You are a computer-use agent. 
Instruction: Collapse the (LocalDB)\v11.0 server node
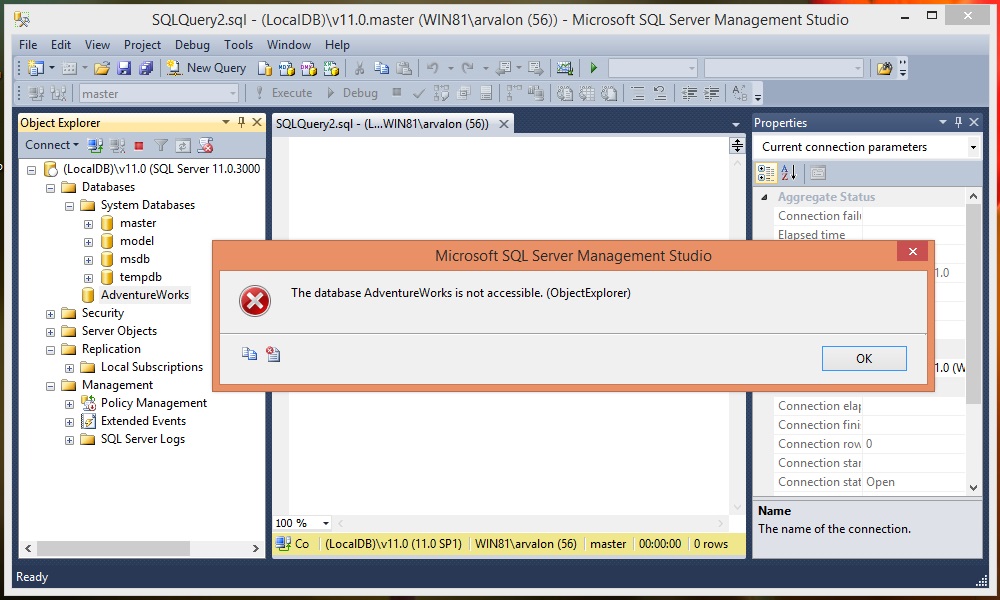(x=31, y=170)
